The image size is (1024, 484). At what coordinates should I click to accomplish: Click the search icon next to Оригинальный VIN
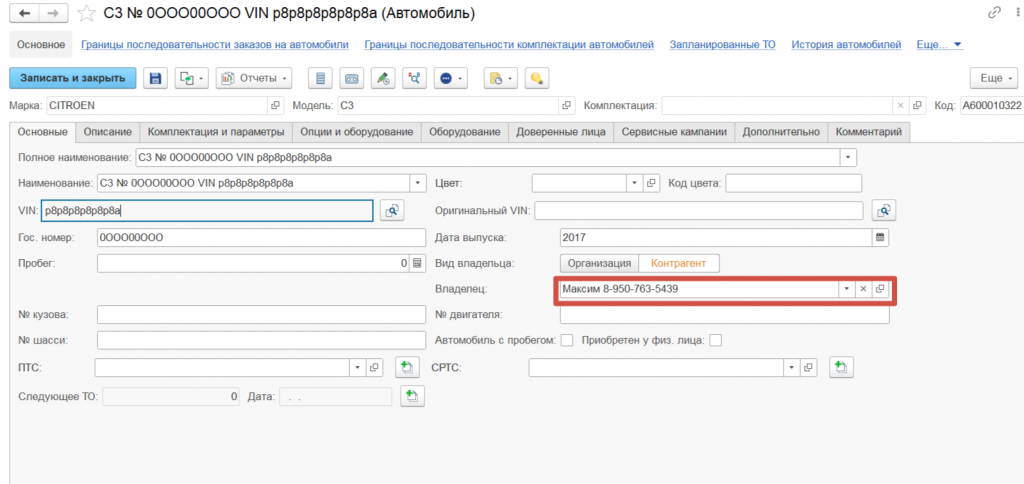tap(882, 210)
